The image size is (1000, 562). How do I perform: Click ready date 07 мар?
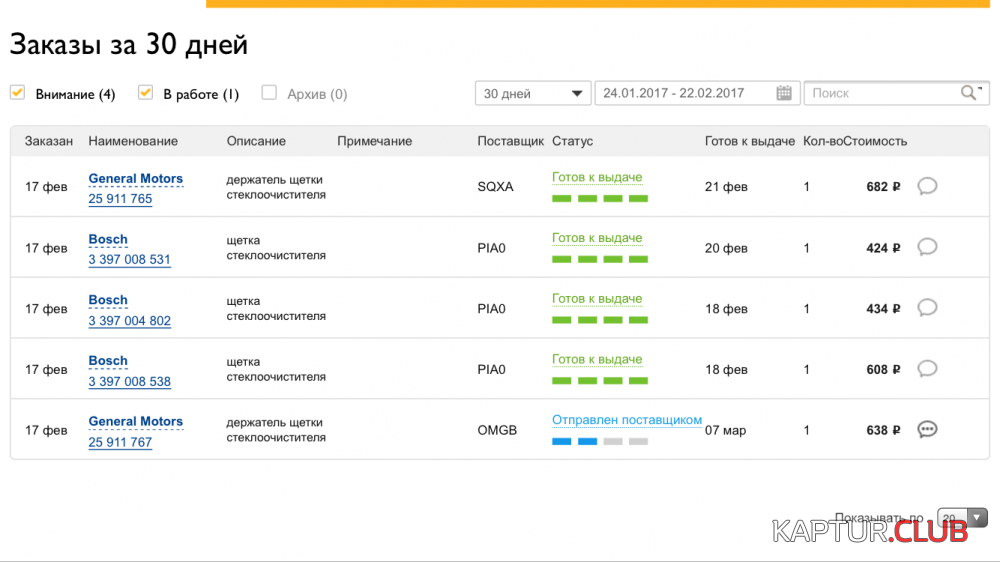pyautogui.click(x=725, y=431)
